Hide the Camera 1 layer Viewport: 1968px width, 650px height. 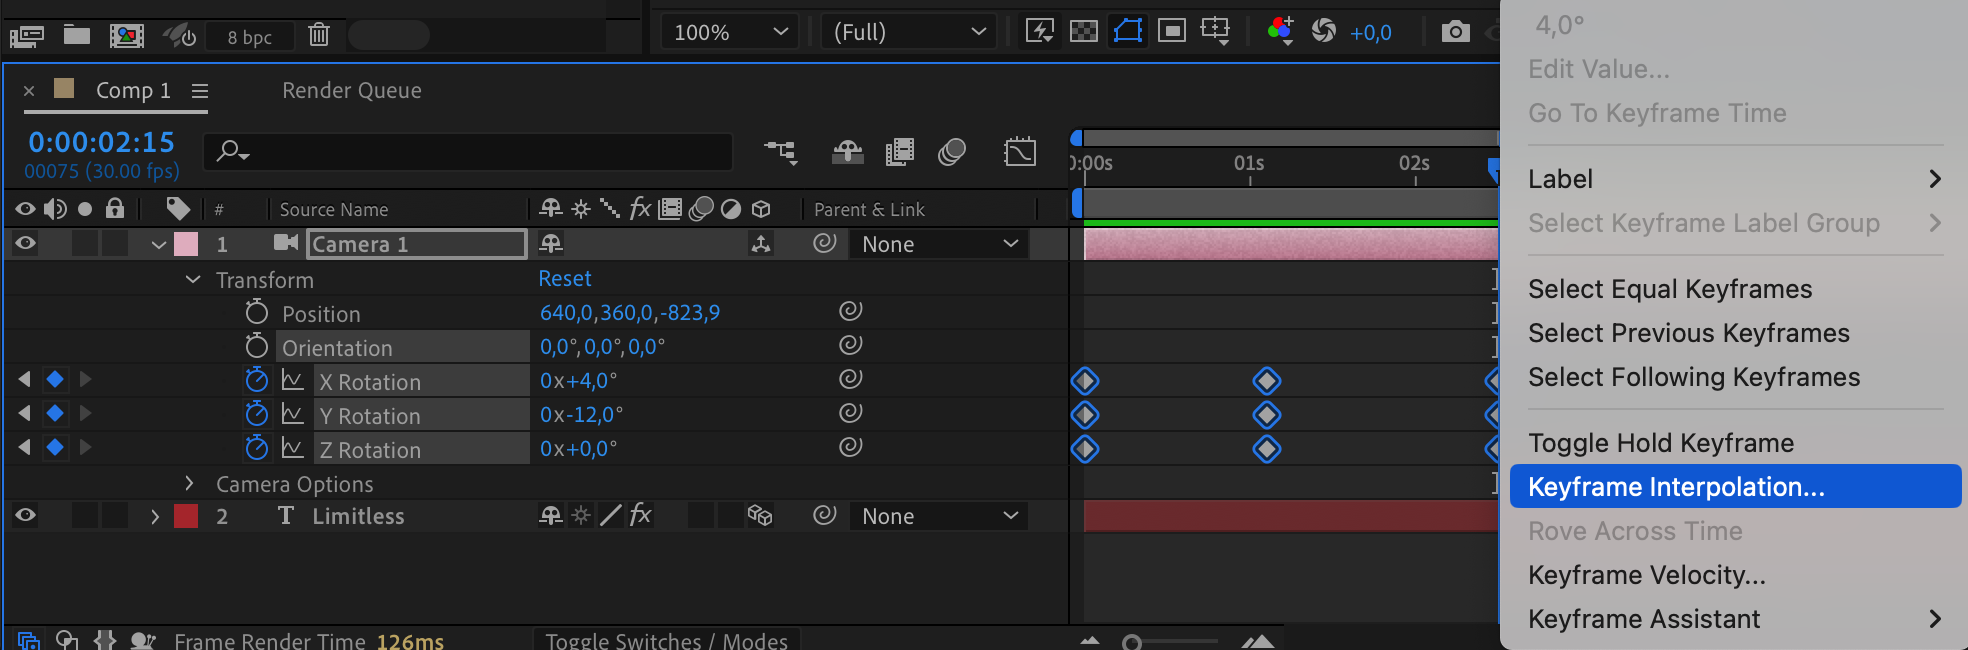click(x=25, y=243)
